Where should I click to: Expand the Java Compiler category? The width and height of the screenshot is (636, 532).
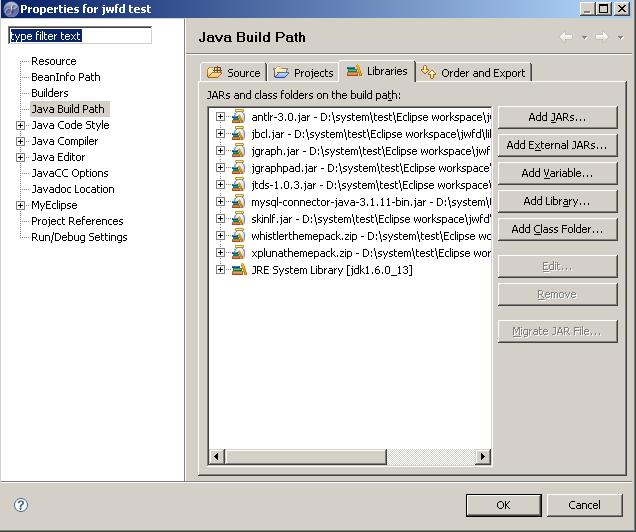pyautogui.click(x=20, y=141)
